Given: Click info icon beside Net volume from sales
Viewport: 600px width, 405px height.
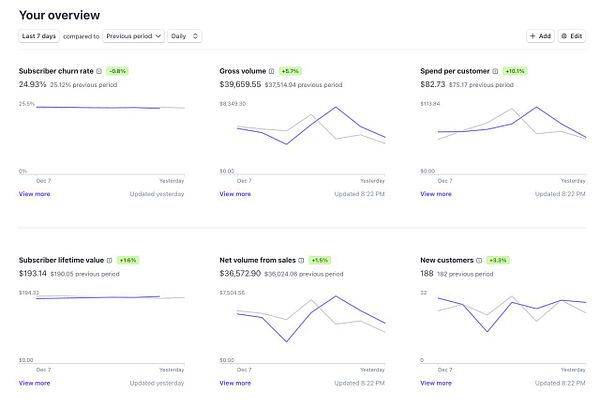Looking at the screenshot, I should coord(301,260).
